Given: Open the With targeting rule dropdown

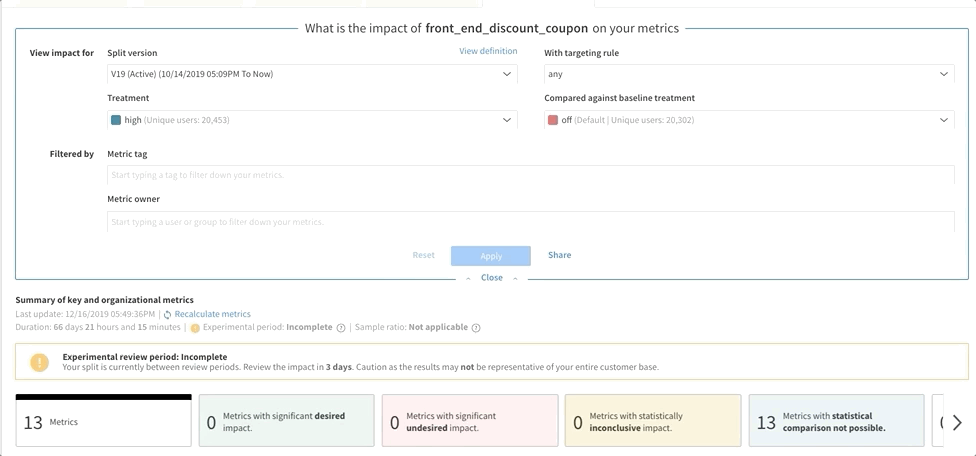Looking at the screenshot, I should coord(749,74).
